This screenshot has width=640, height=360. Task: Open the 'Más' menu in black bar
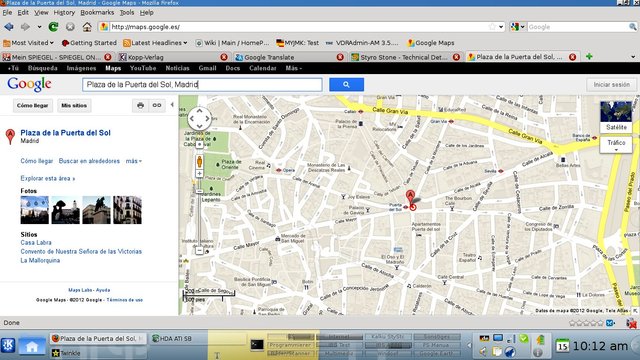pos(293,68)
